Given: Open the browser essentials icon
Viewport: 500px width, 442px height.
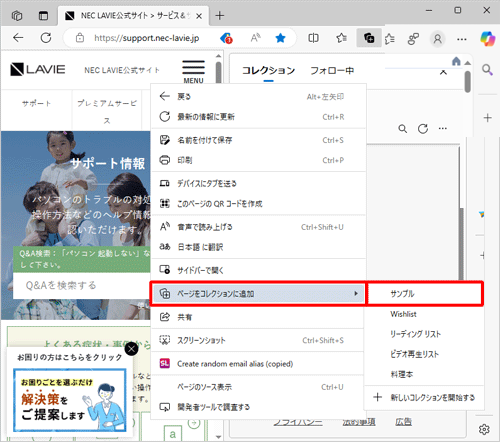Looking at the screenshot, I should click(413, 39).
